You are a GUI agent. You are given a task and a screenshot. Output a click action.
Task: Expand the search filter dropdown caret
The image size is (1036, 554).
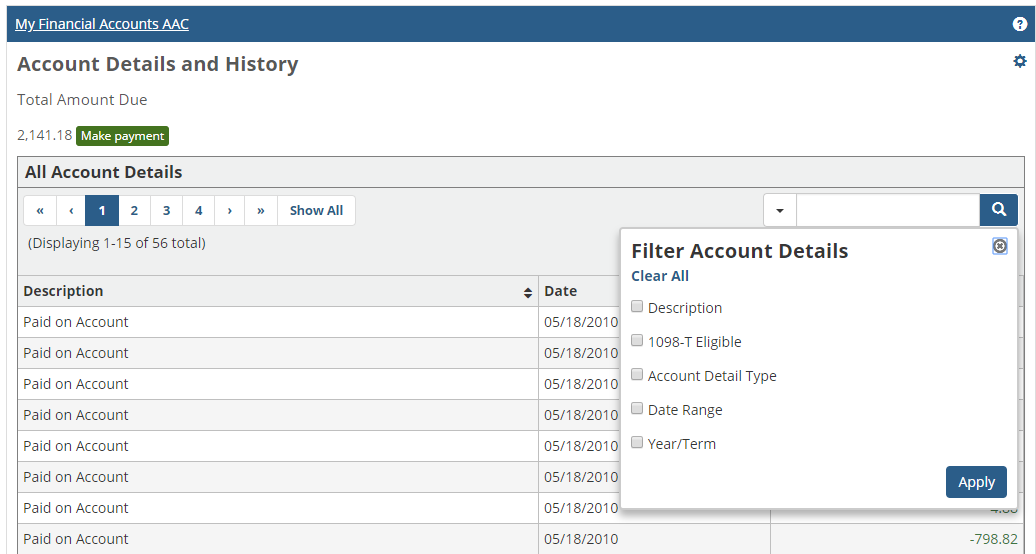point(780,211)
